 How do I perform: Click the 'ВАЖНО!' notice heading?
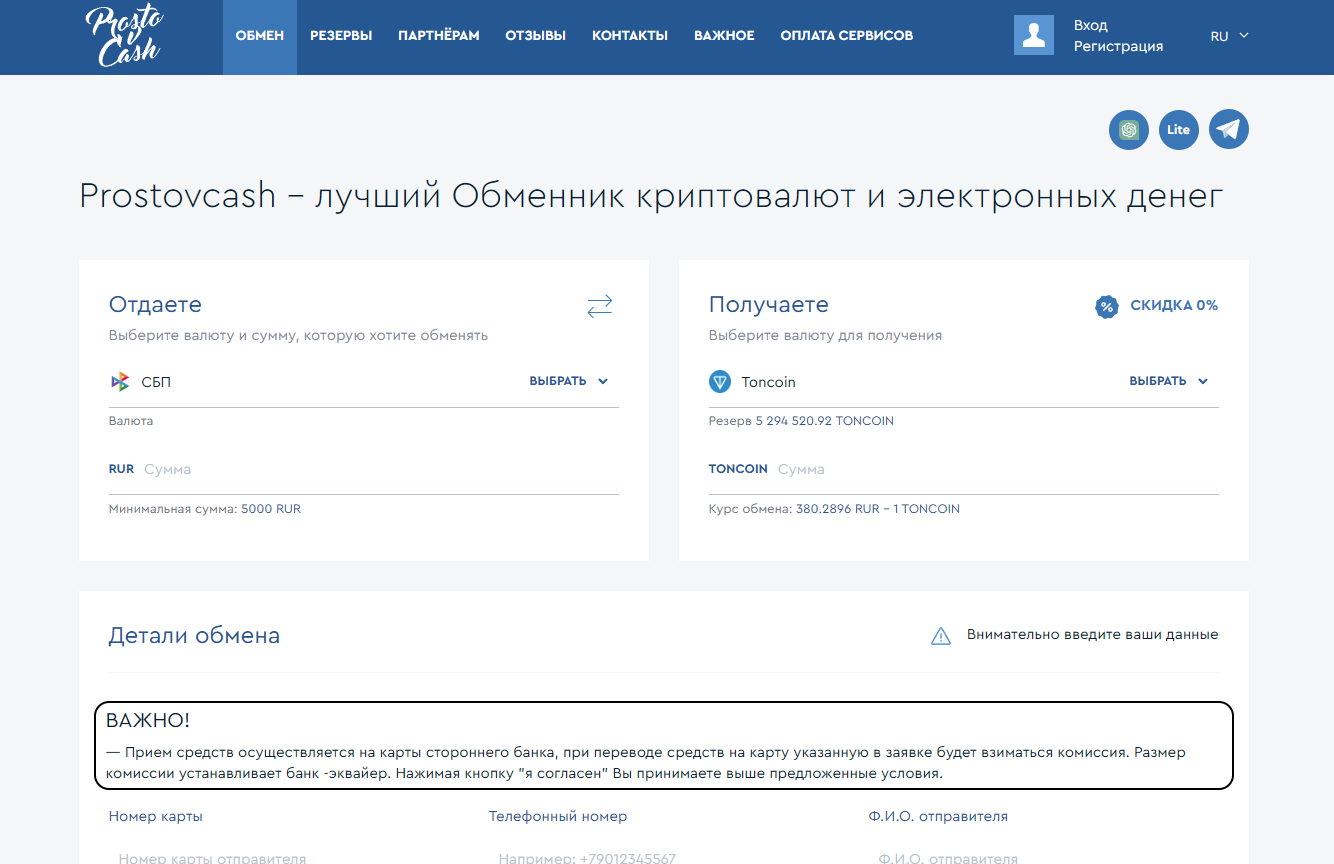point(148,720)
